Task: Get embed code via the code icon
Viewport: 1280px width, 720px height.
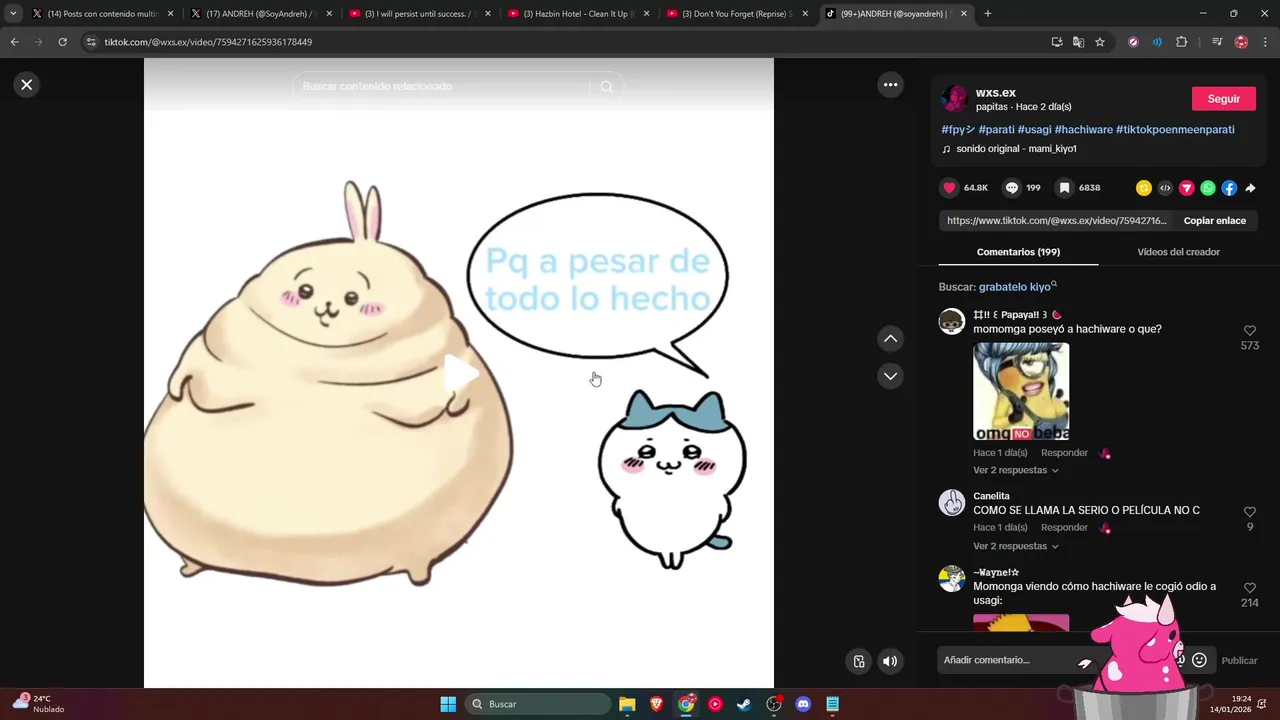Action: tap(1165, 188)
